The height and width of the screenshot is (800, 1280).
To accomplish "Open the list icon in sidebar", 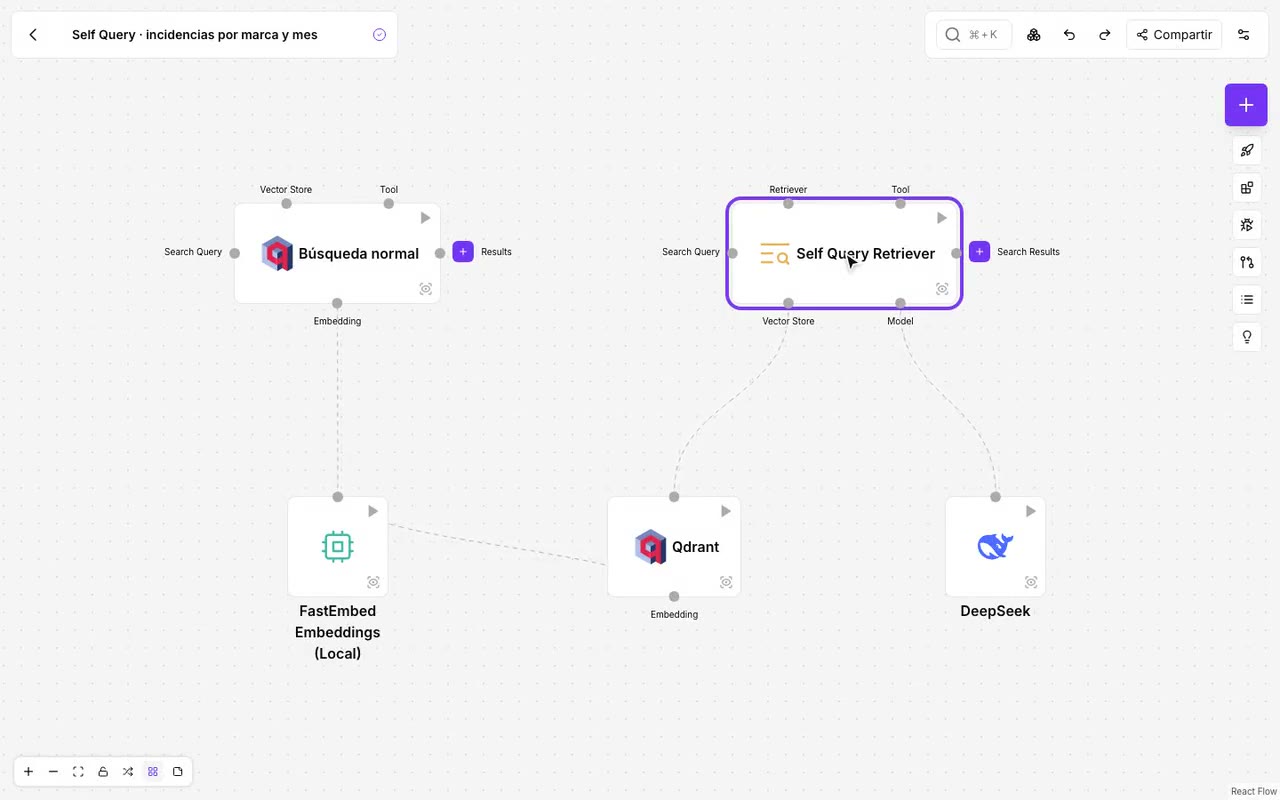I will (1247, 299).
